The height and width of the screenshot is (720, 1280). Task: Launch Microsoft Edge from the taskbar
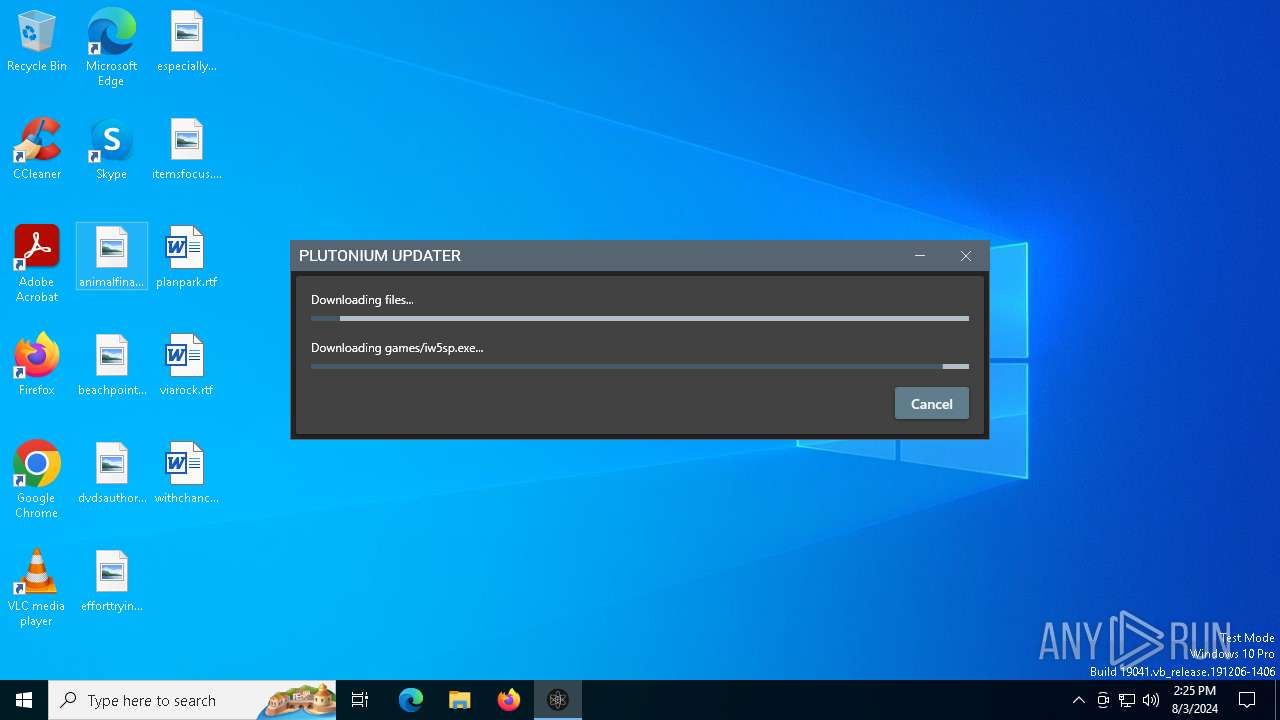tap(411, 700)
